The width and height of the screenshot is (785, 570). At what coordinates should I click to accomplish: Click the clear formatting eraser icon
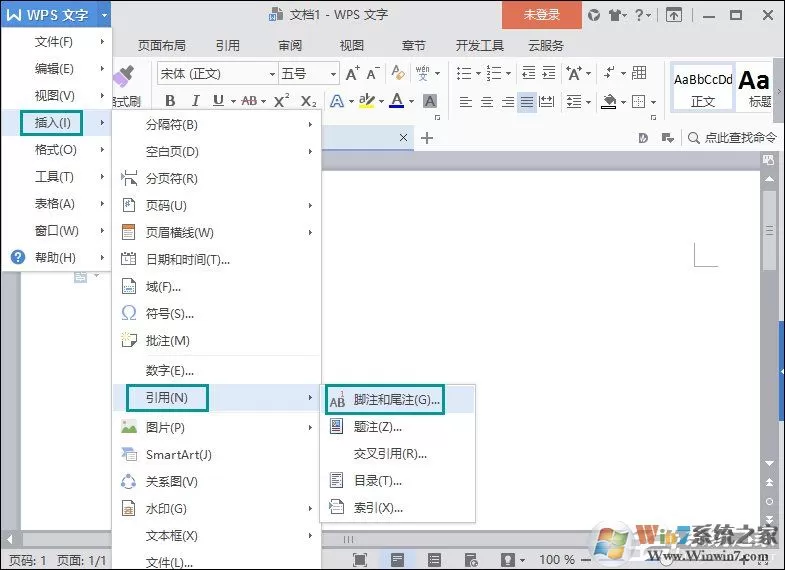coord(398,73)
